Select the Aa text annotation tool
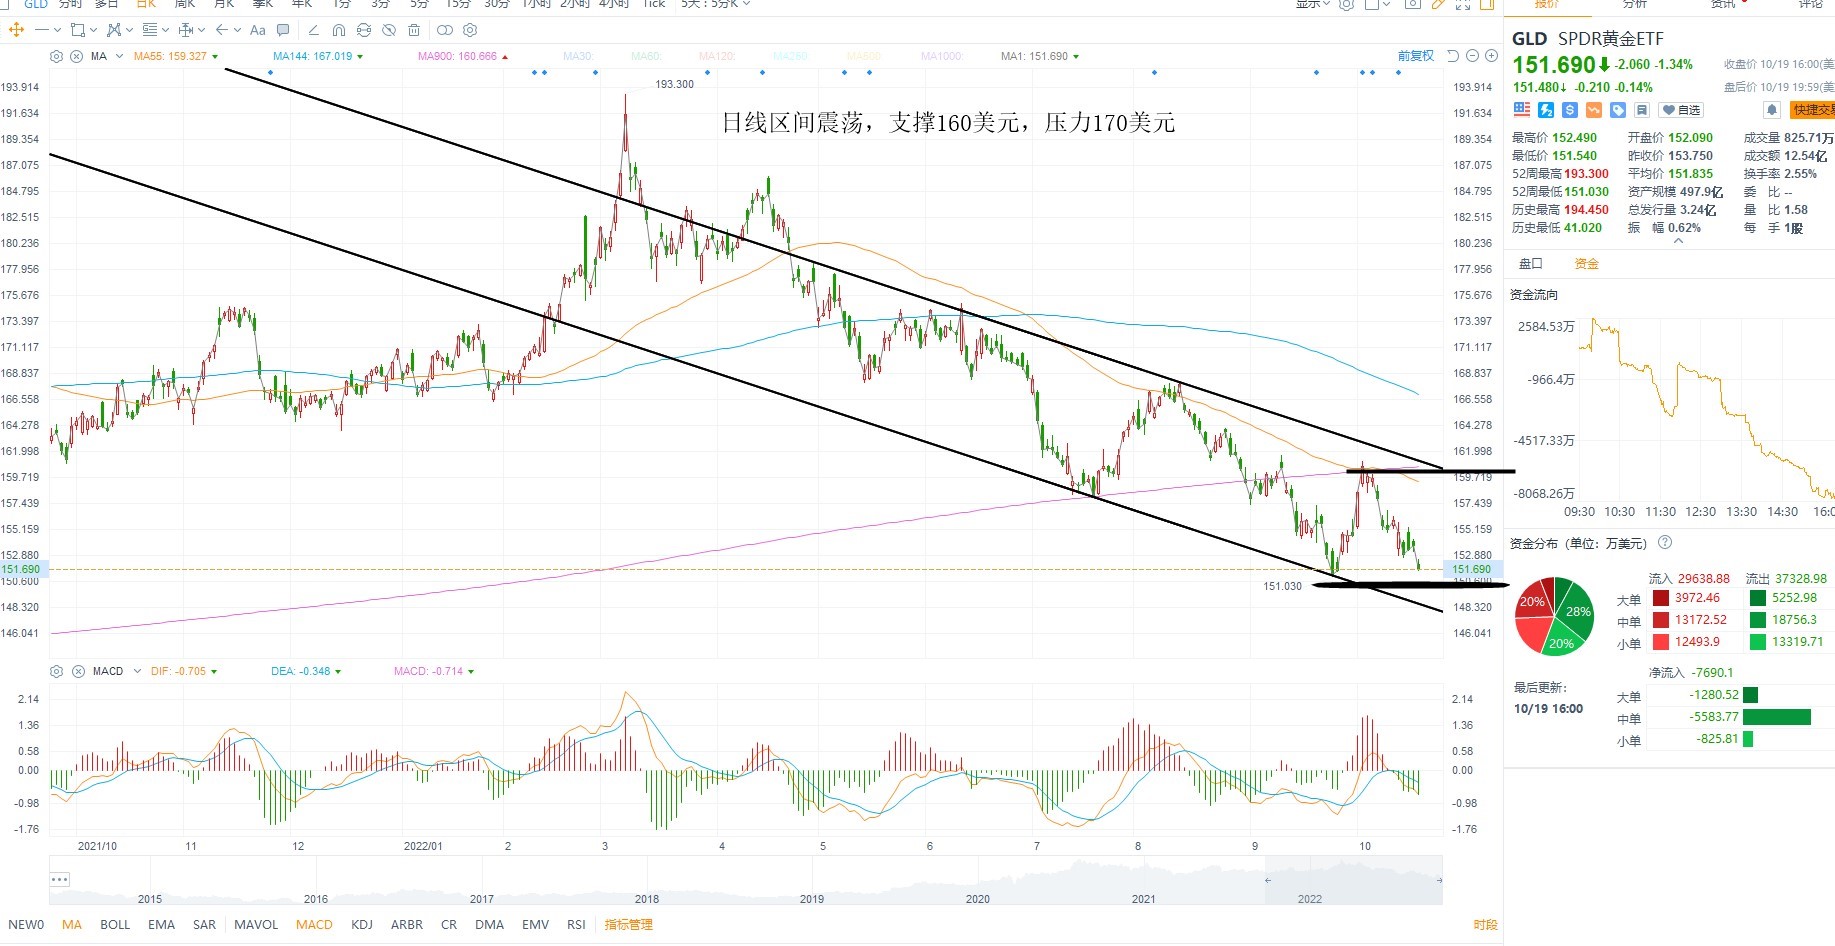The image size is (1835, 946). 257,30
